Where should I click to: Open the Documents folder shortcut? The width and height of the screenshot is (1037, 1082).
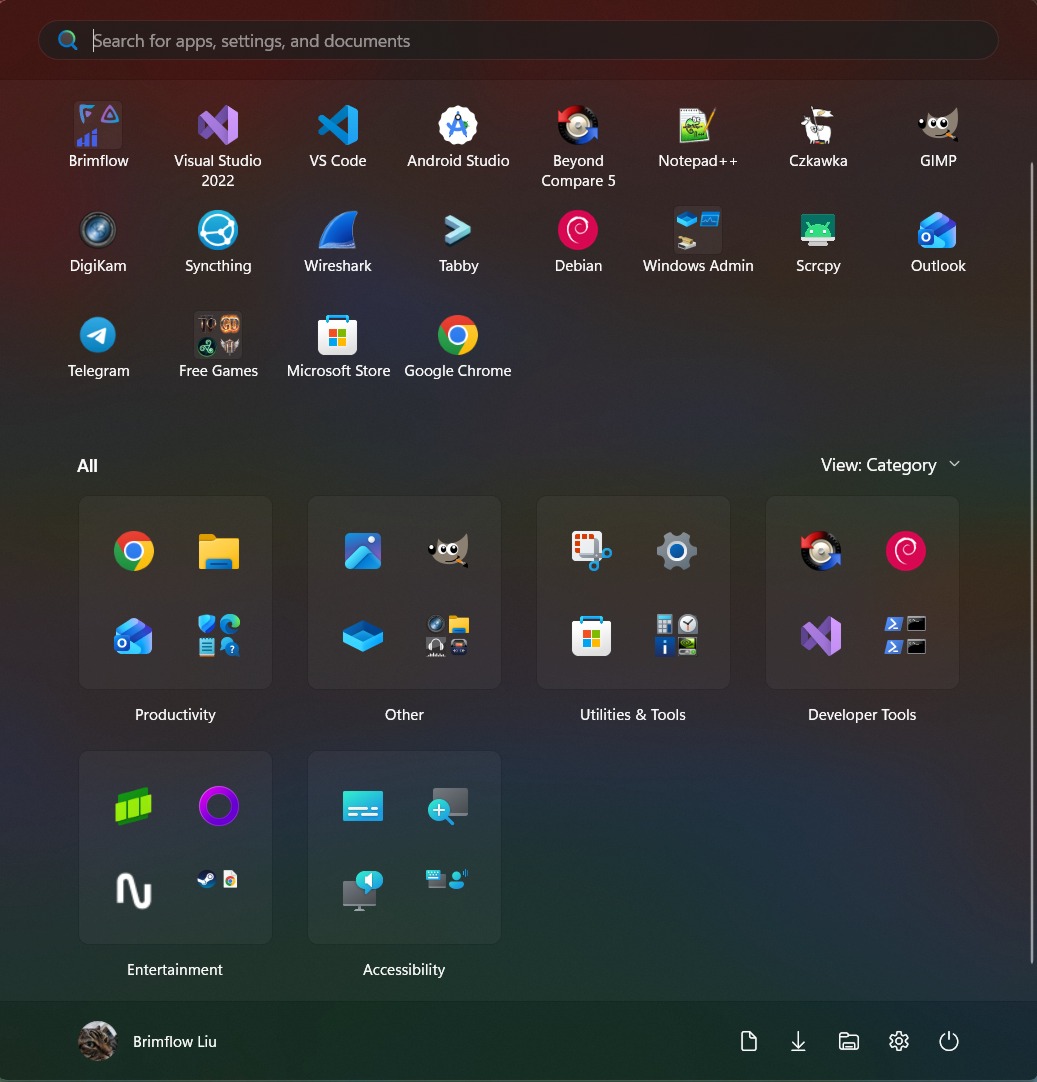(749, 1041)
